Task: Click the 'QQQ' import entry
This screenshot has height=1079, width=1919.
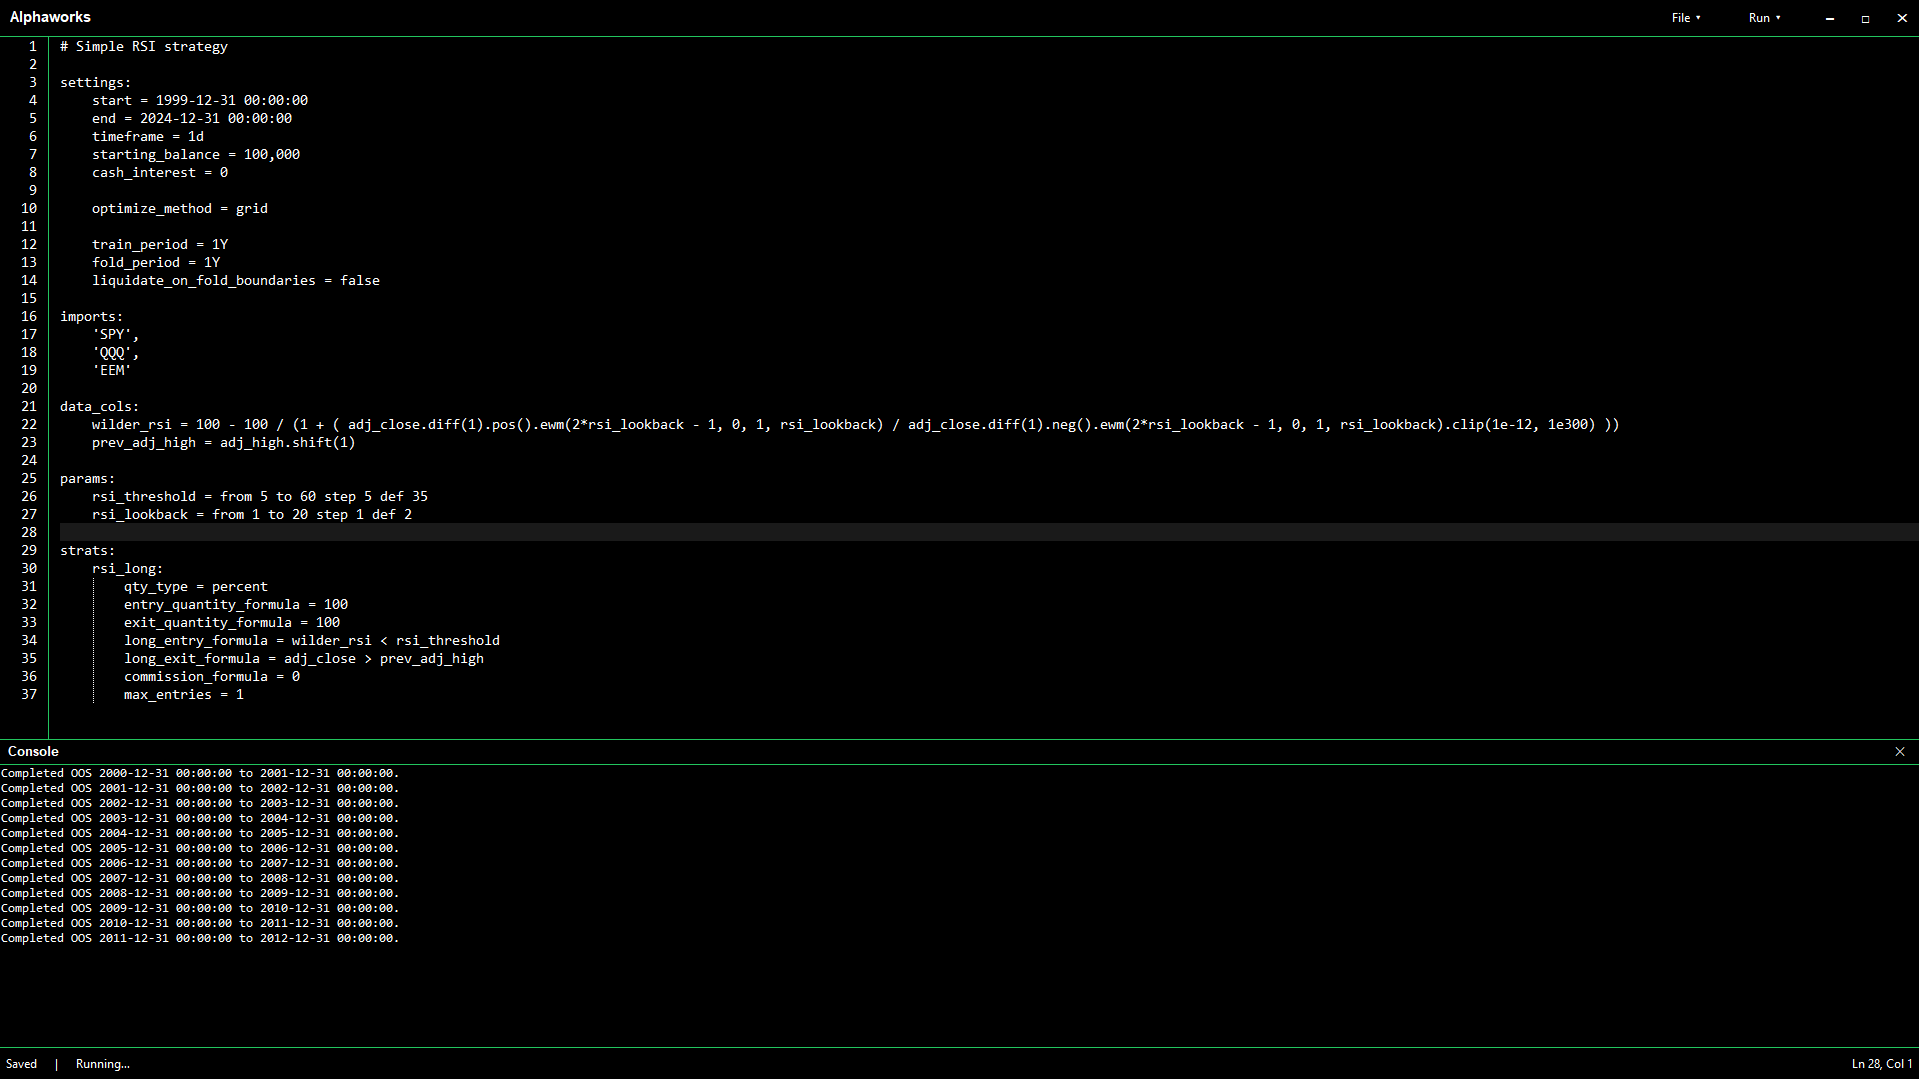Action: tap(114, 352)
